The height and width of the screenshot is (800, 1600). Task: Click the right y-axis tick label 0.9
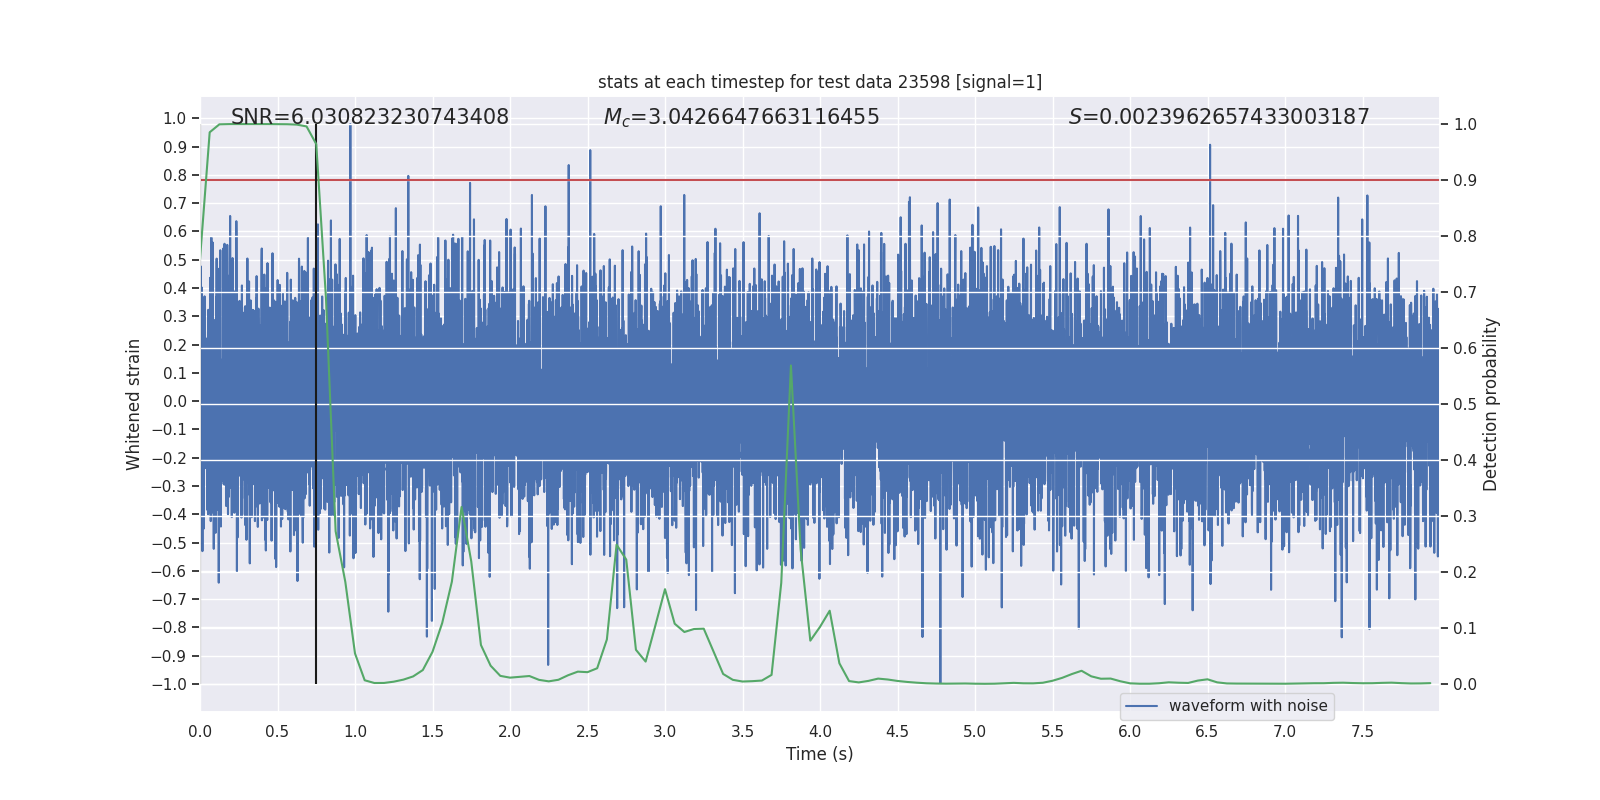coord(1465,181)
